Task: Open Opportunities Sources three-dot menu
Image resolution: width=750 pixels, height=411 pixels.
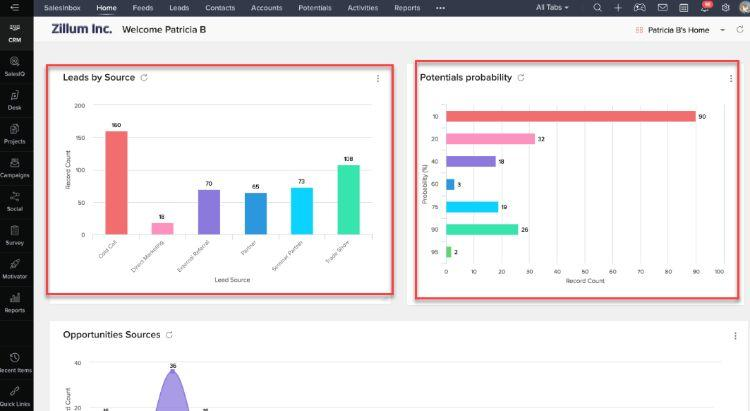Action: coord(735,336)
